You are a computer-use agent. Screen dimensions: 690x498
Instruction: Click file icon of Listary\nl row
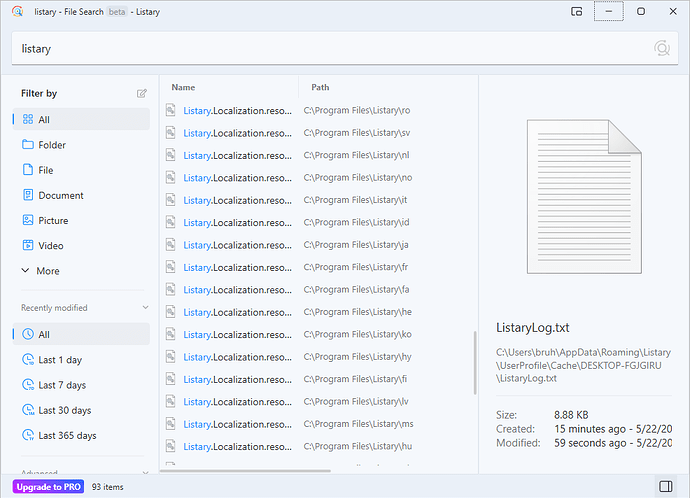tap(170, 155)
